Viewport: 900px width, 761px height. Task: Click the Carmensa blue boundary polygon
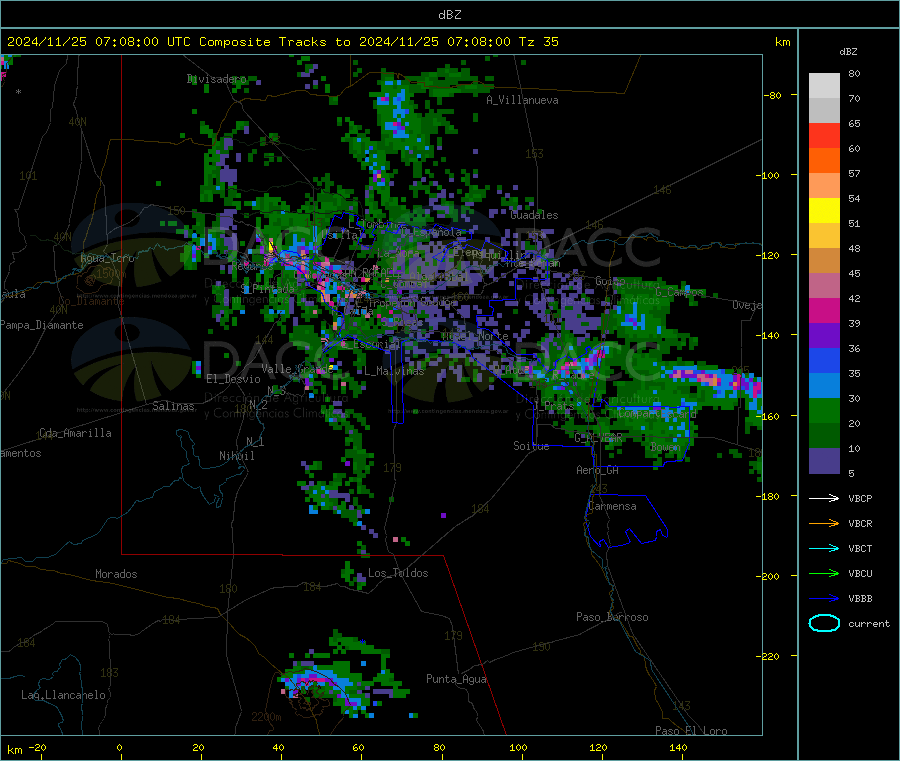626,521
